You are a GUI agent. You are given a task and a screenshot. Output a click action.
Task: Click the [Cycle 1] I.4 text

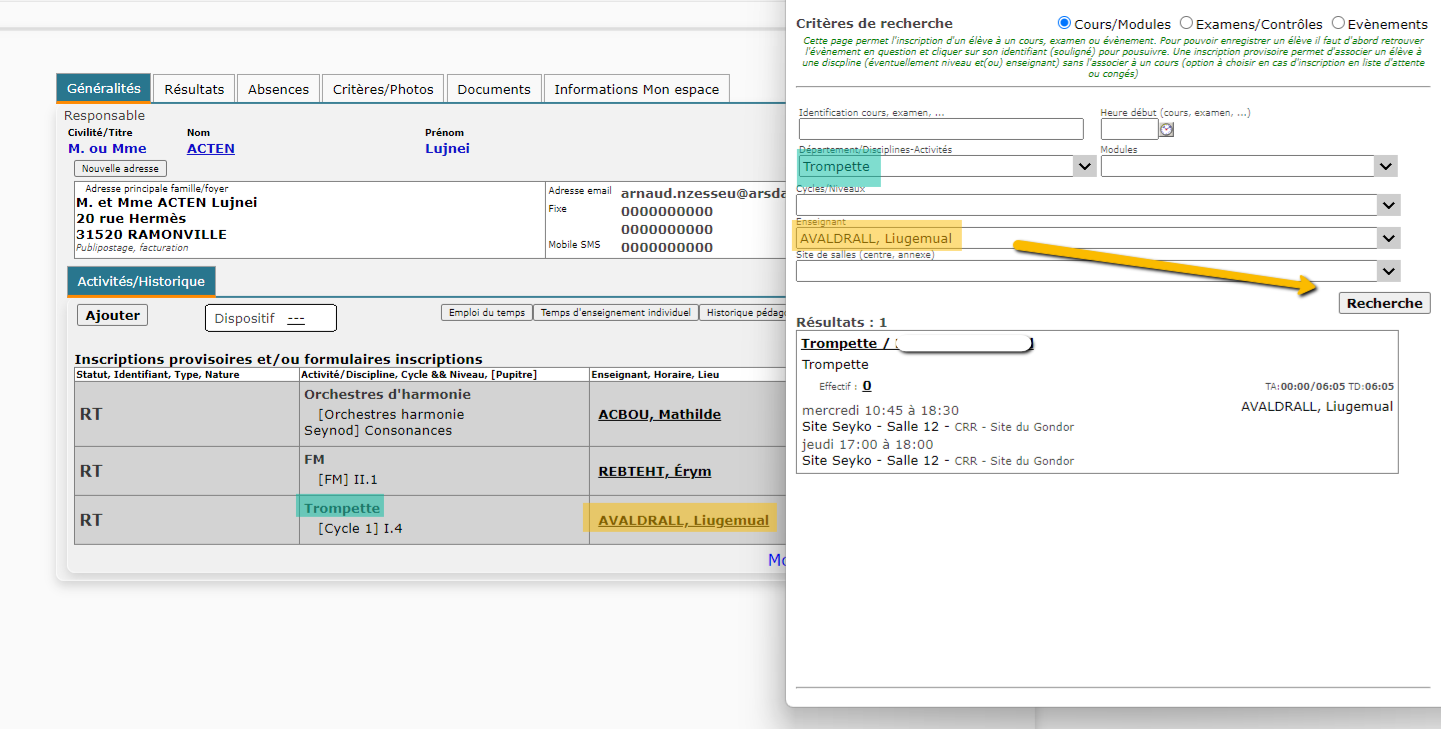tap(360, 528)
